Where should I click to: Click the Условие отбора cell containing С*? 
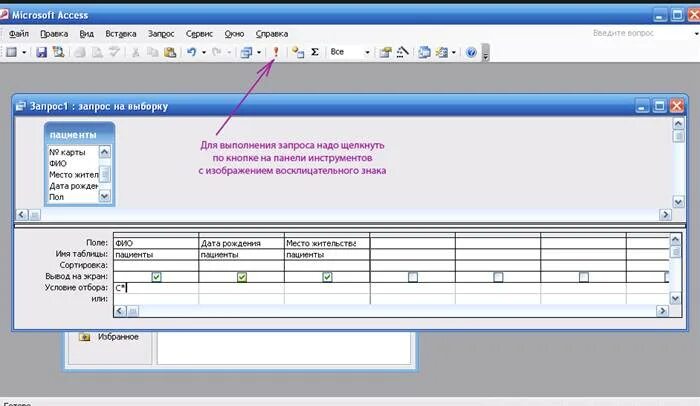pyautogui.click(x=156, y=288)
